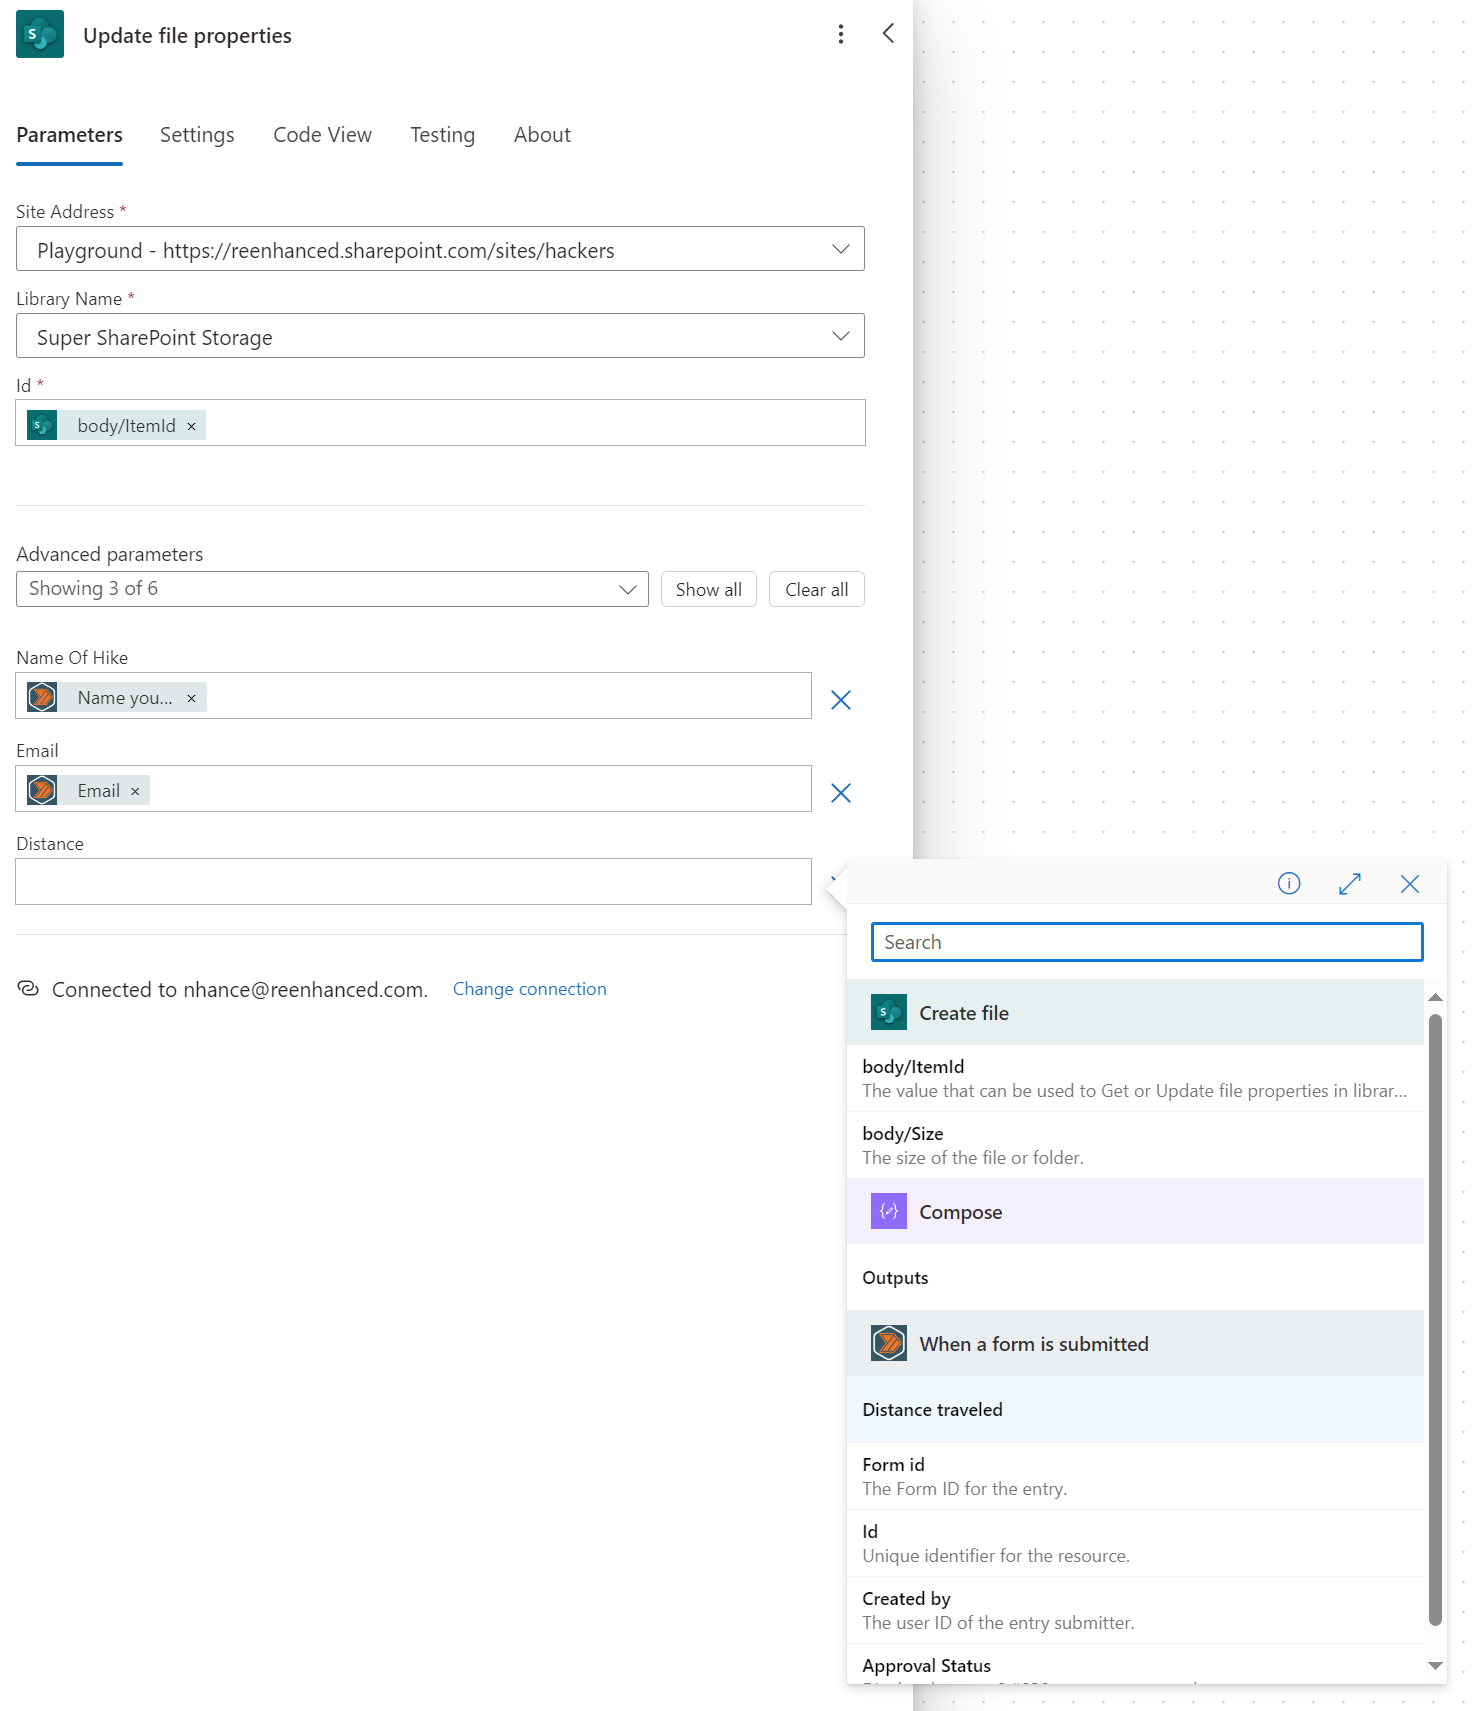
Task: Remove the Email token from Email field
Action: coord(135,792)
